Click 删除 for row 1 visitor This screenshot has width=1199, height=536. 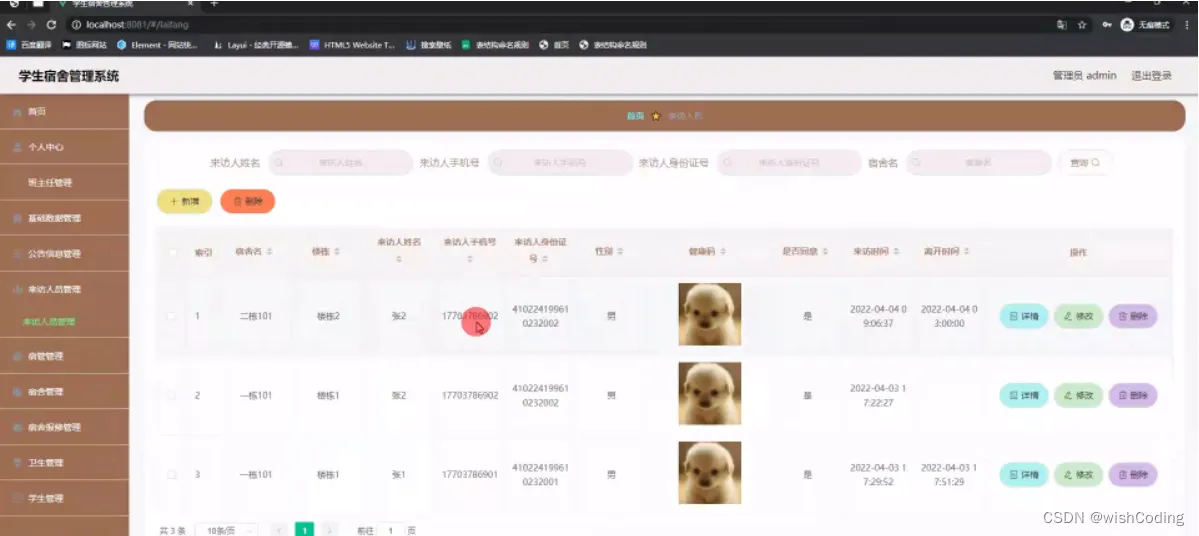tap(1133, 316)
